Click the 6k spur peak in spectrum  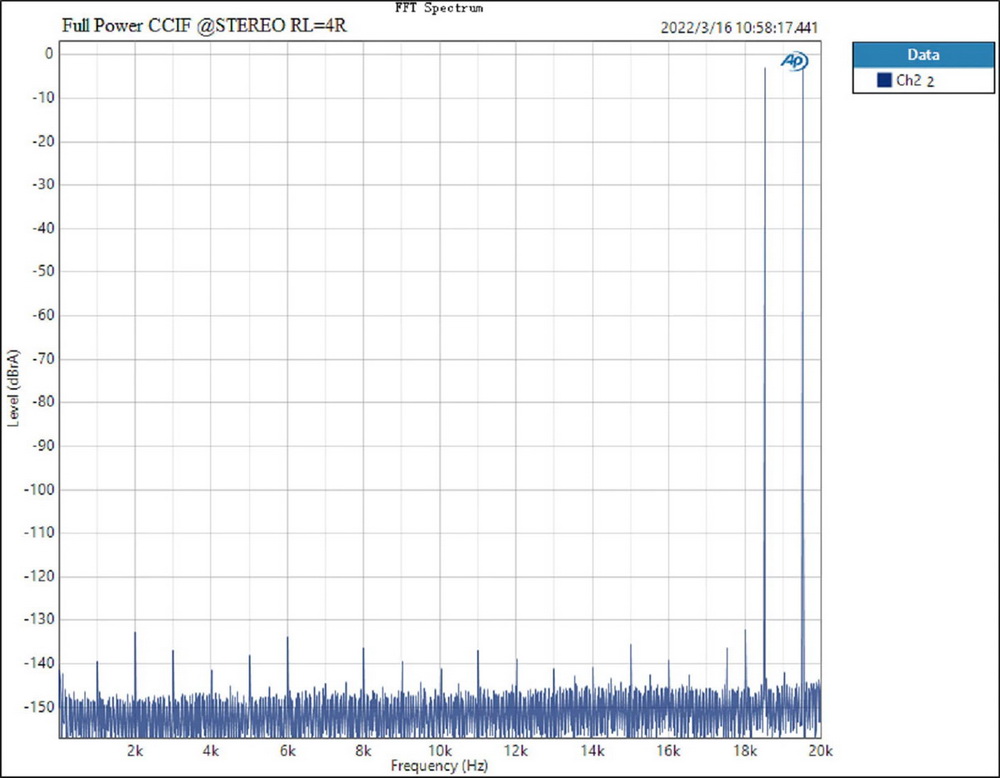pos(287,638)
